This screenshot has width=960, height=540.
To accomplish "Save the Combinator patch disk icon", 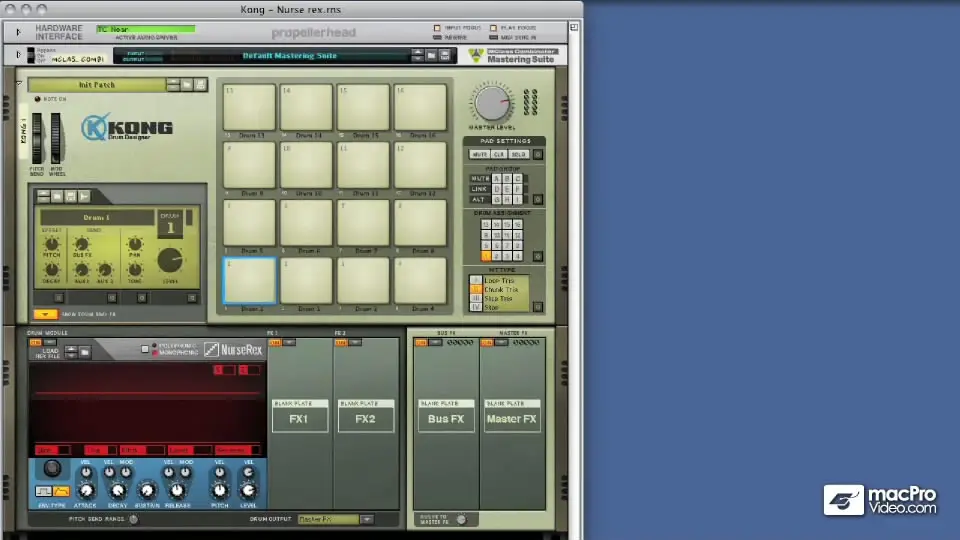I will pyautogui.click(x=444, y=56).
